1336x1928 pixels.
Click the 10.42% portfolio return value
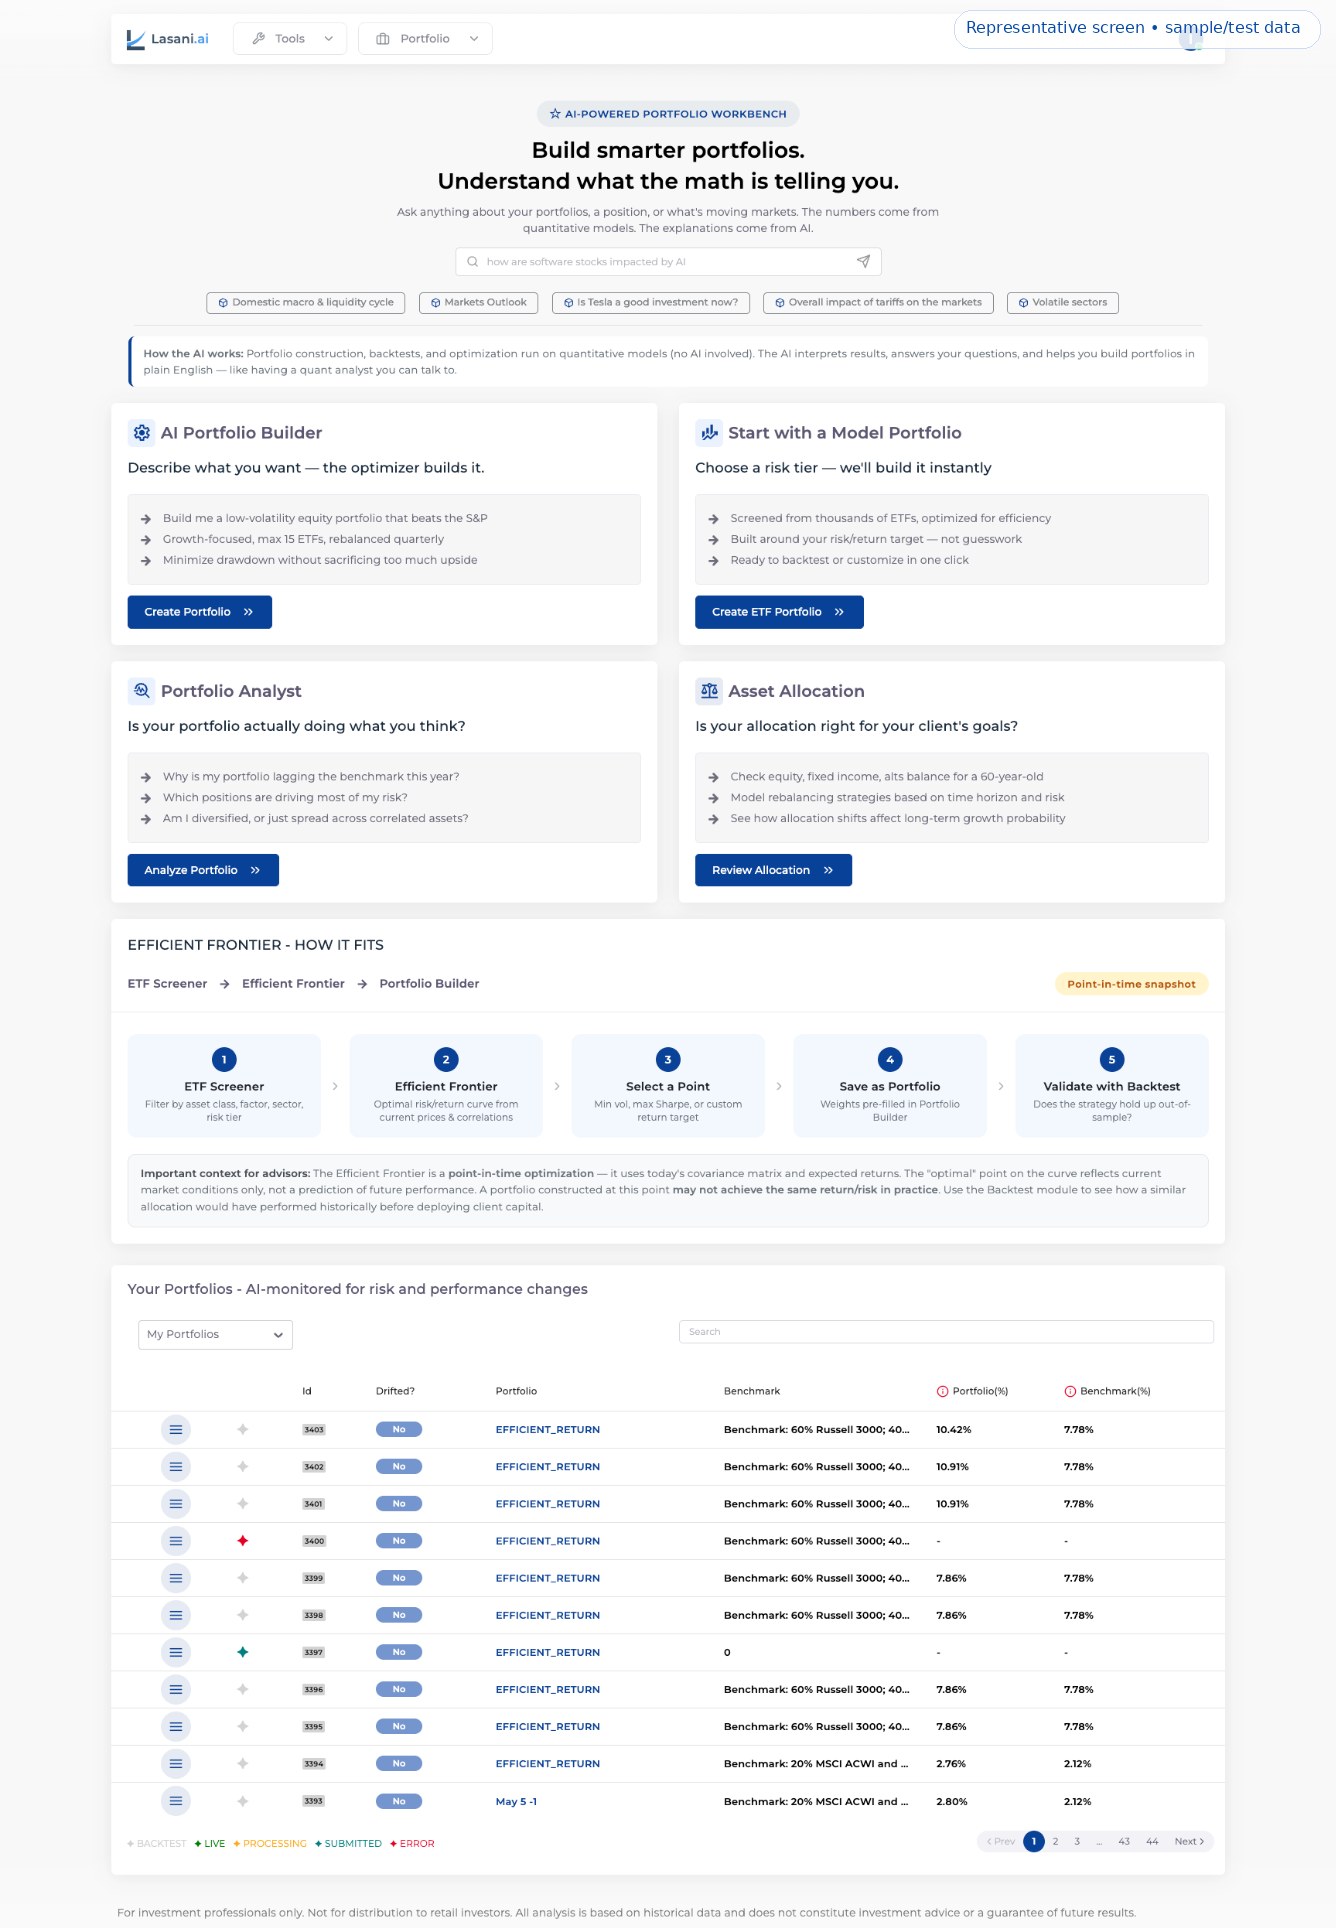click(954, 1430)
